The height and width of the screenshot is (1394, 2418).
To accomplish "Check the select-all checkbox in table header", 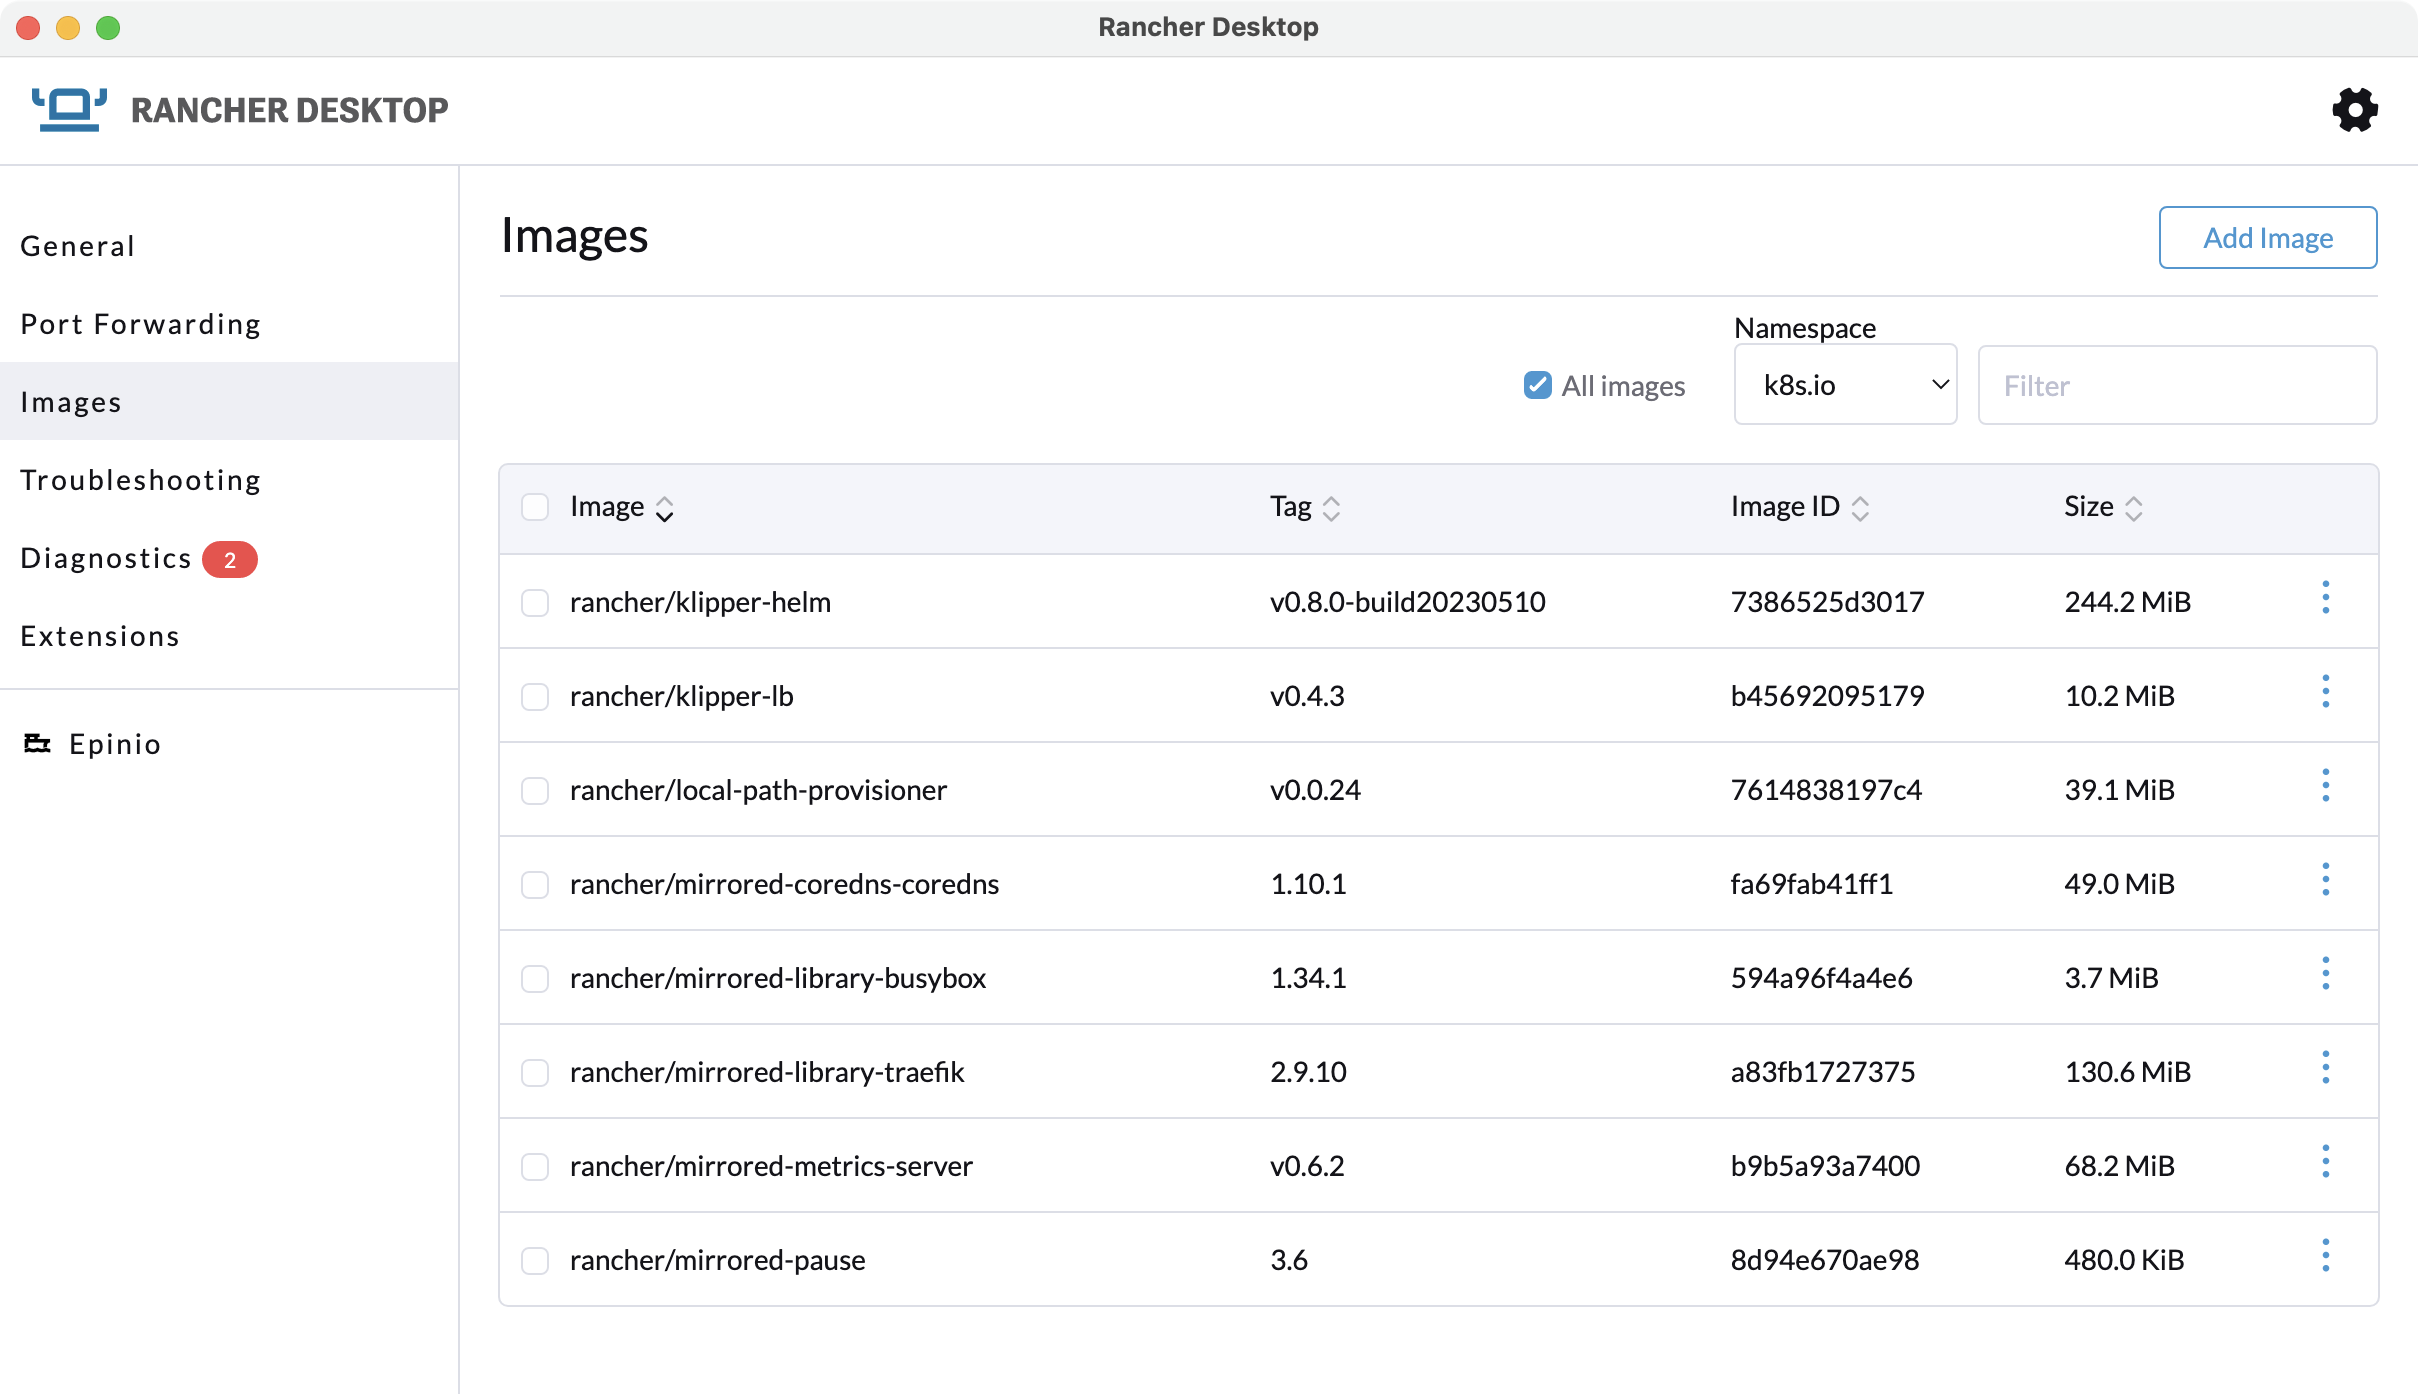I will (x=537, y=507).
